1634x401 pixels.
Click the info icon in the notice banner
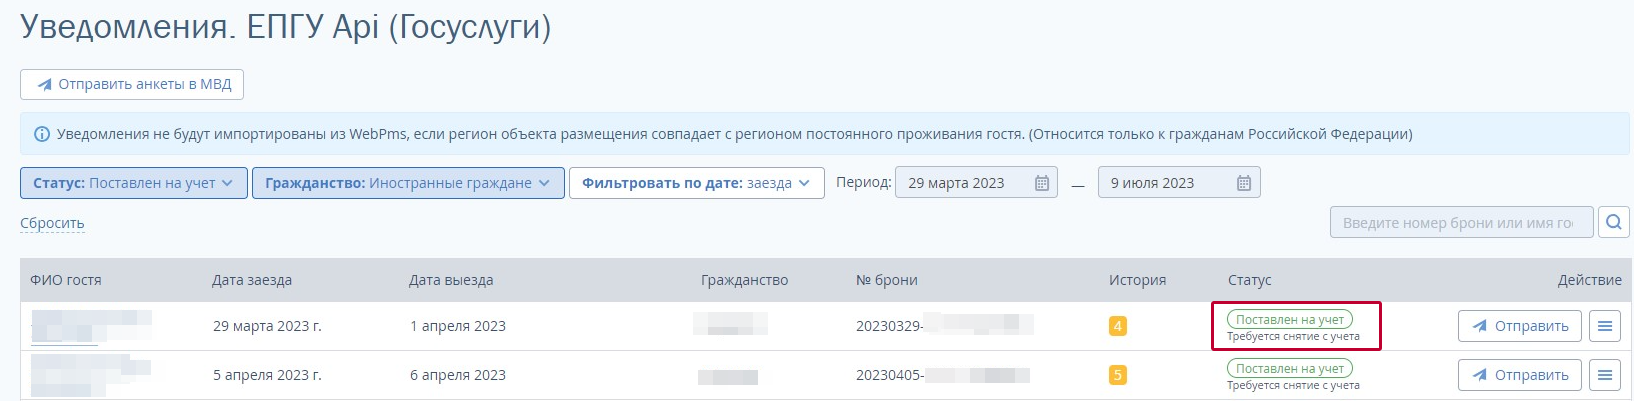[42, 134]
